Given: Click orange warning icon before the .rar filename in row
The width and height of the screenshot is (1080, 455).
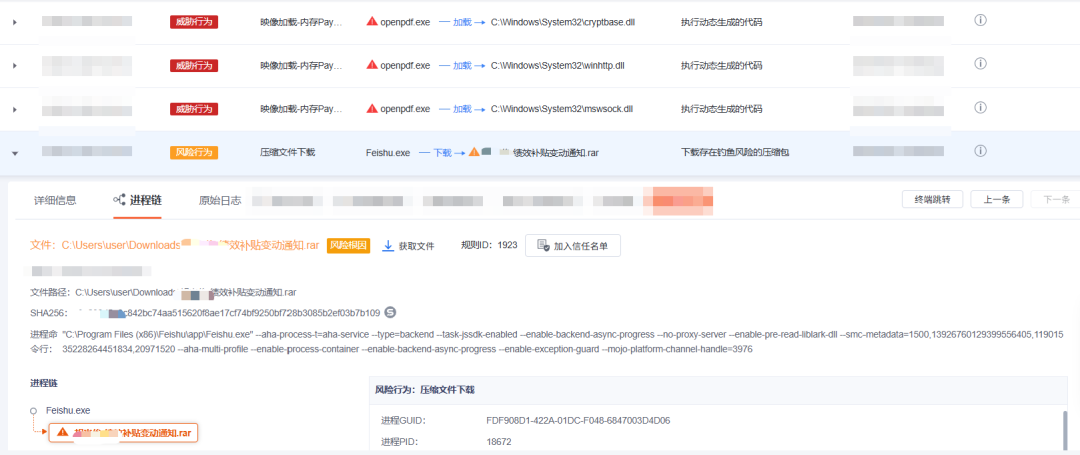Looking at the screenshot, I should [x=474, y=151].
